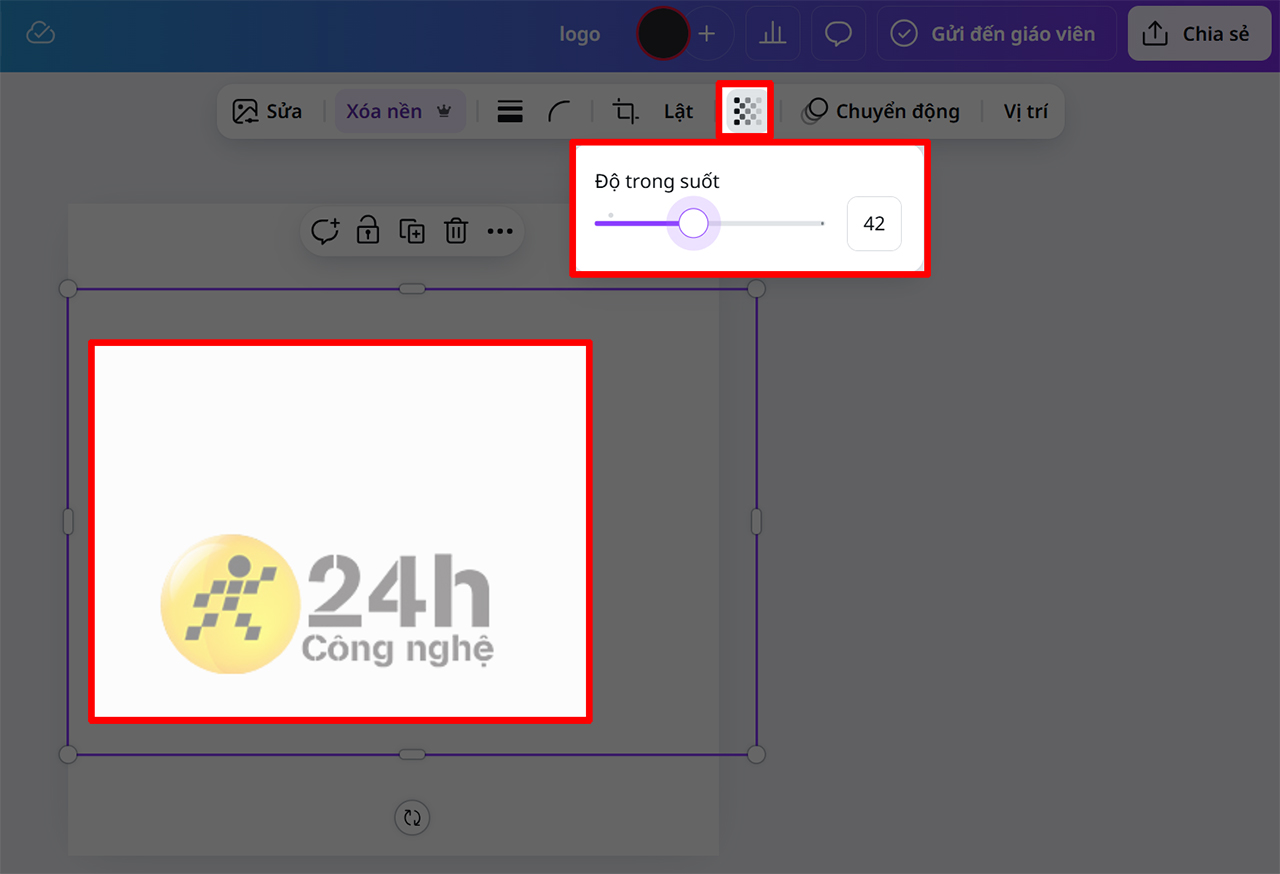1280x874 pixels.
Task: Open the dark profile avatar circle
Action: click(663, 34)
